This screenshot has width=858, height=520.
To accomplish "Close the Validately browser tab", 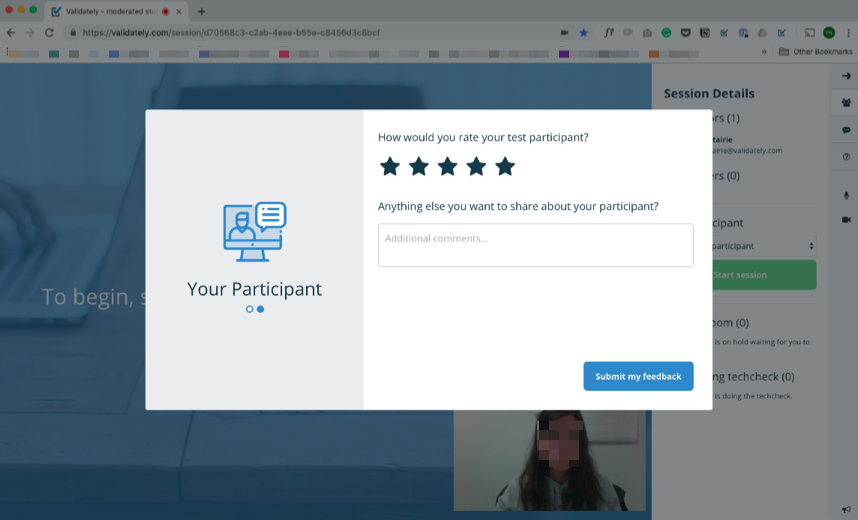I will point(179,11).
